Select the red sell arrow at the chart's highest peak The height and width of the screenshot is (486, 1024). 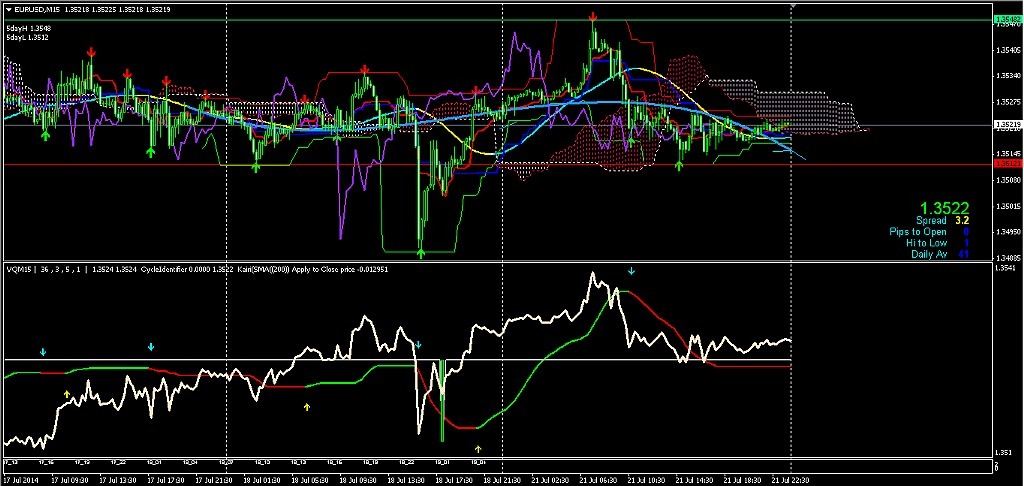pyautogui.click(x=594, y=18)
